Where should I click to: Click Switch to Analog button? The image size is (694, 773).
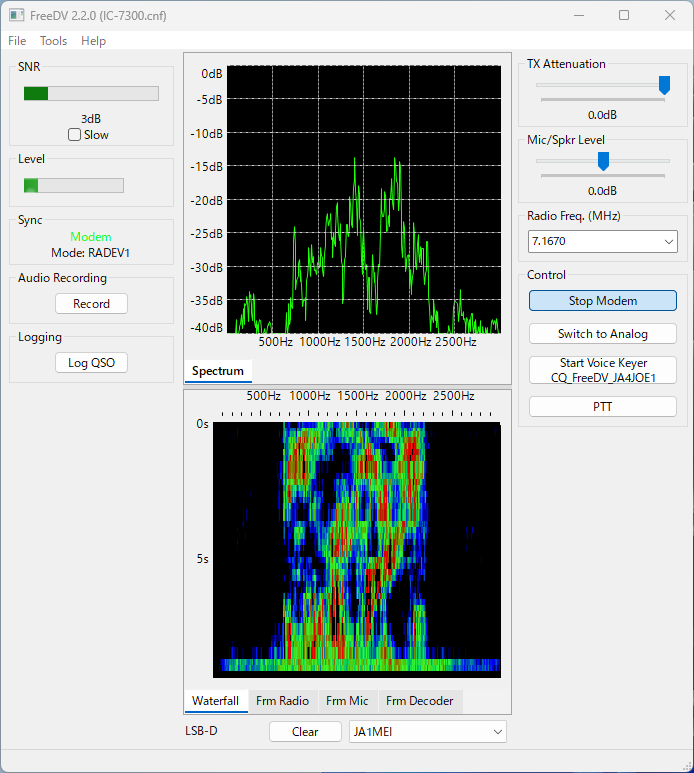tap(603, 334)
